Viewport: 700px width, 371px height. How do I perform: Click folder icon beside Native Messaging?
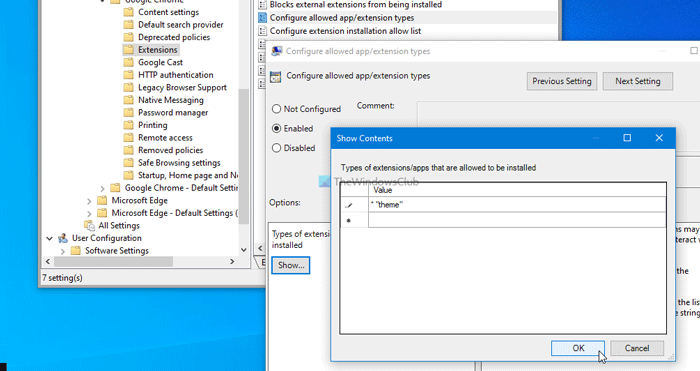click(129, 100)
